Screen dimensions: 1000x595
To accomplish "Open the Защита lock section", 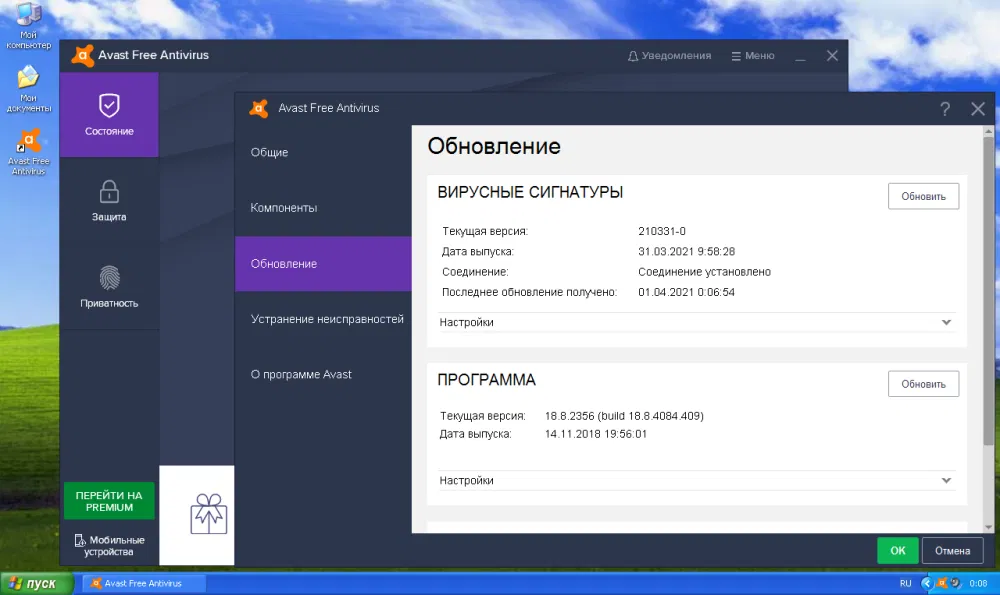I will pos(109,200).
